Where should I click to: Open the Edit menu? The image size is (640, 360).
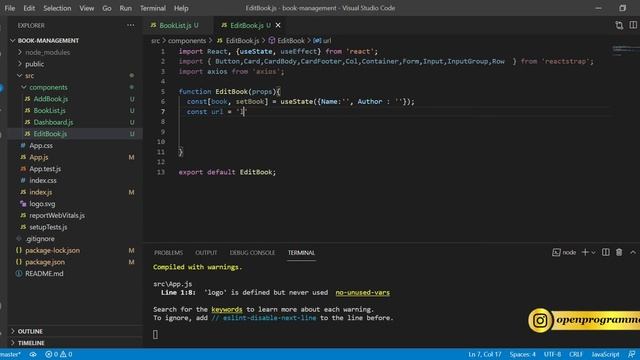point(29,8)
